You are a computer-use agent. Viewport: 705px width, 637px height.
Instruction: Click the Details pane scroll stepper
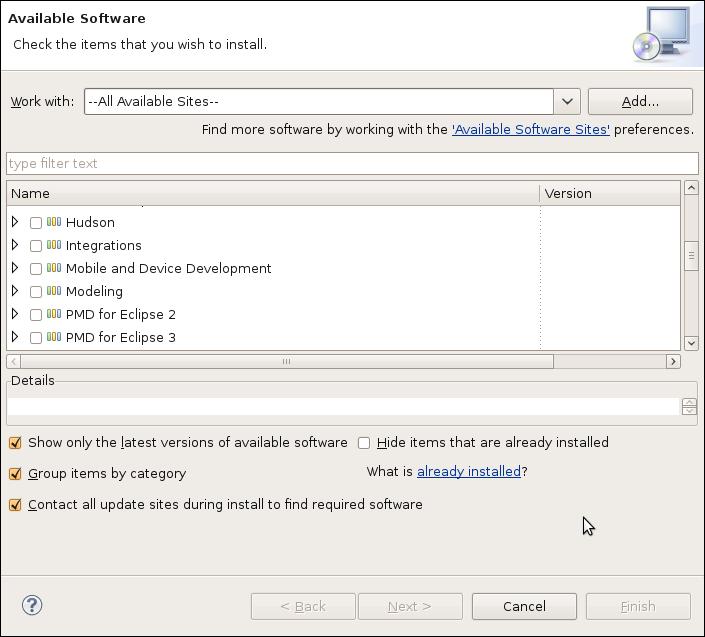coord(689,406)
